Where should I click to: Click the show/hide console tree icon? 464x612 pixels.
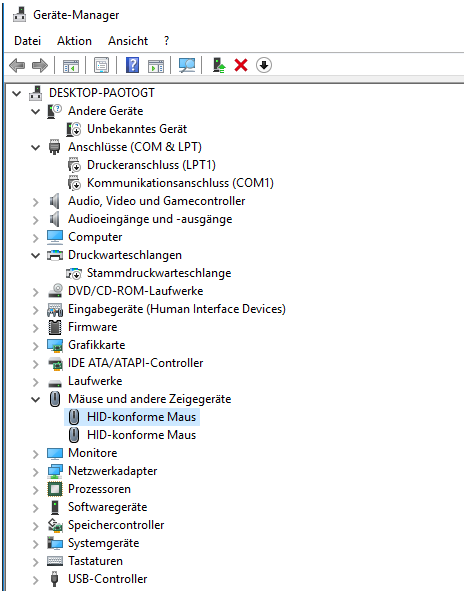[x=71, y=66]
